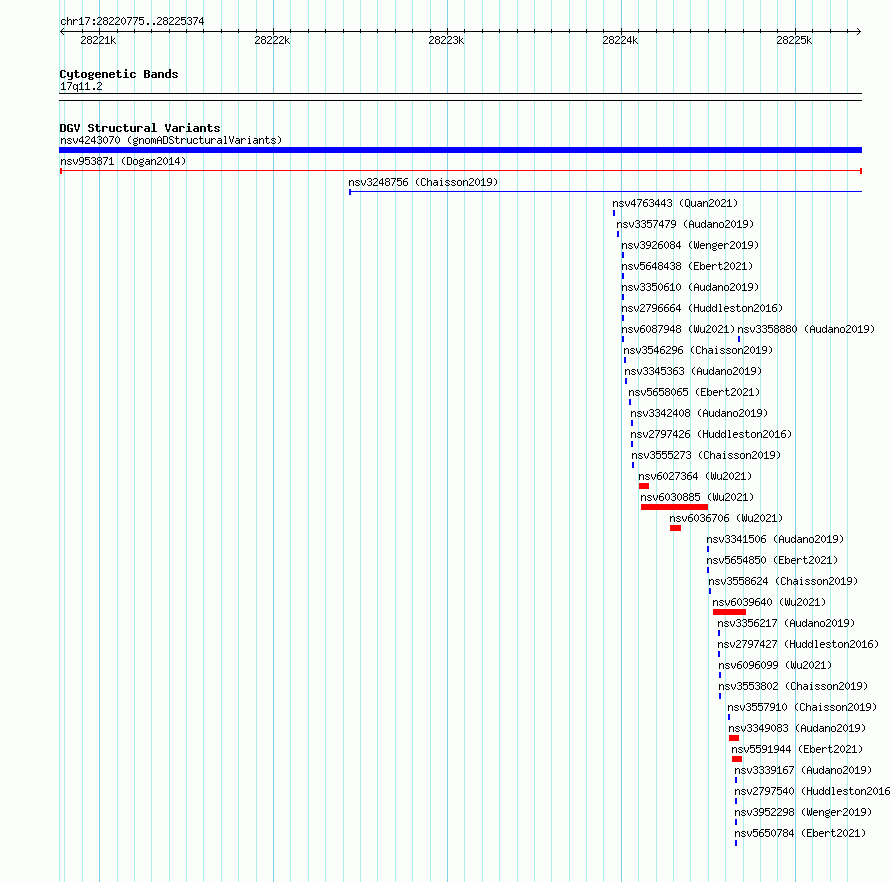The width and height of the screenshot is (890, 882).
Task: Click the nsv4243070 gnomAD blue bar
Action: (x=460, y=150)
